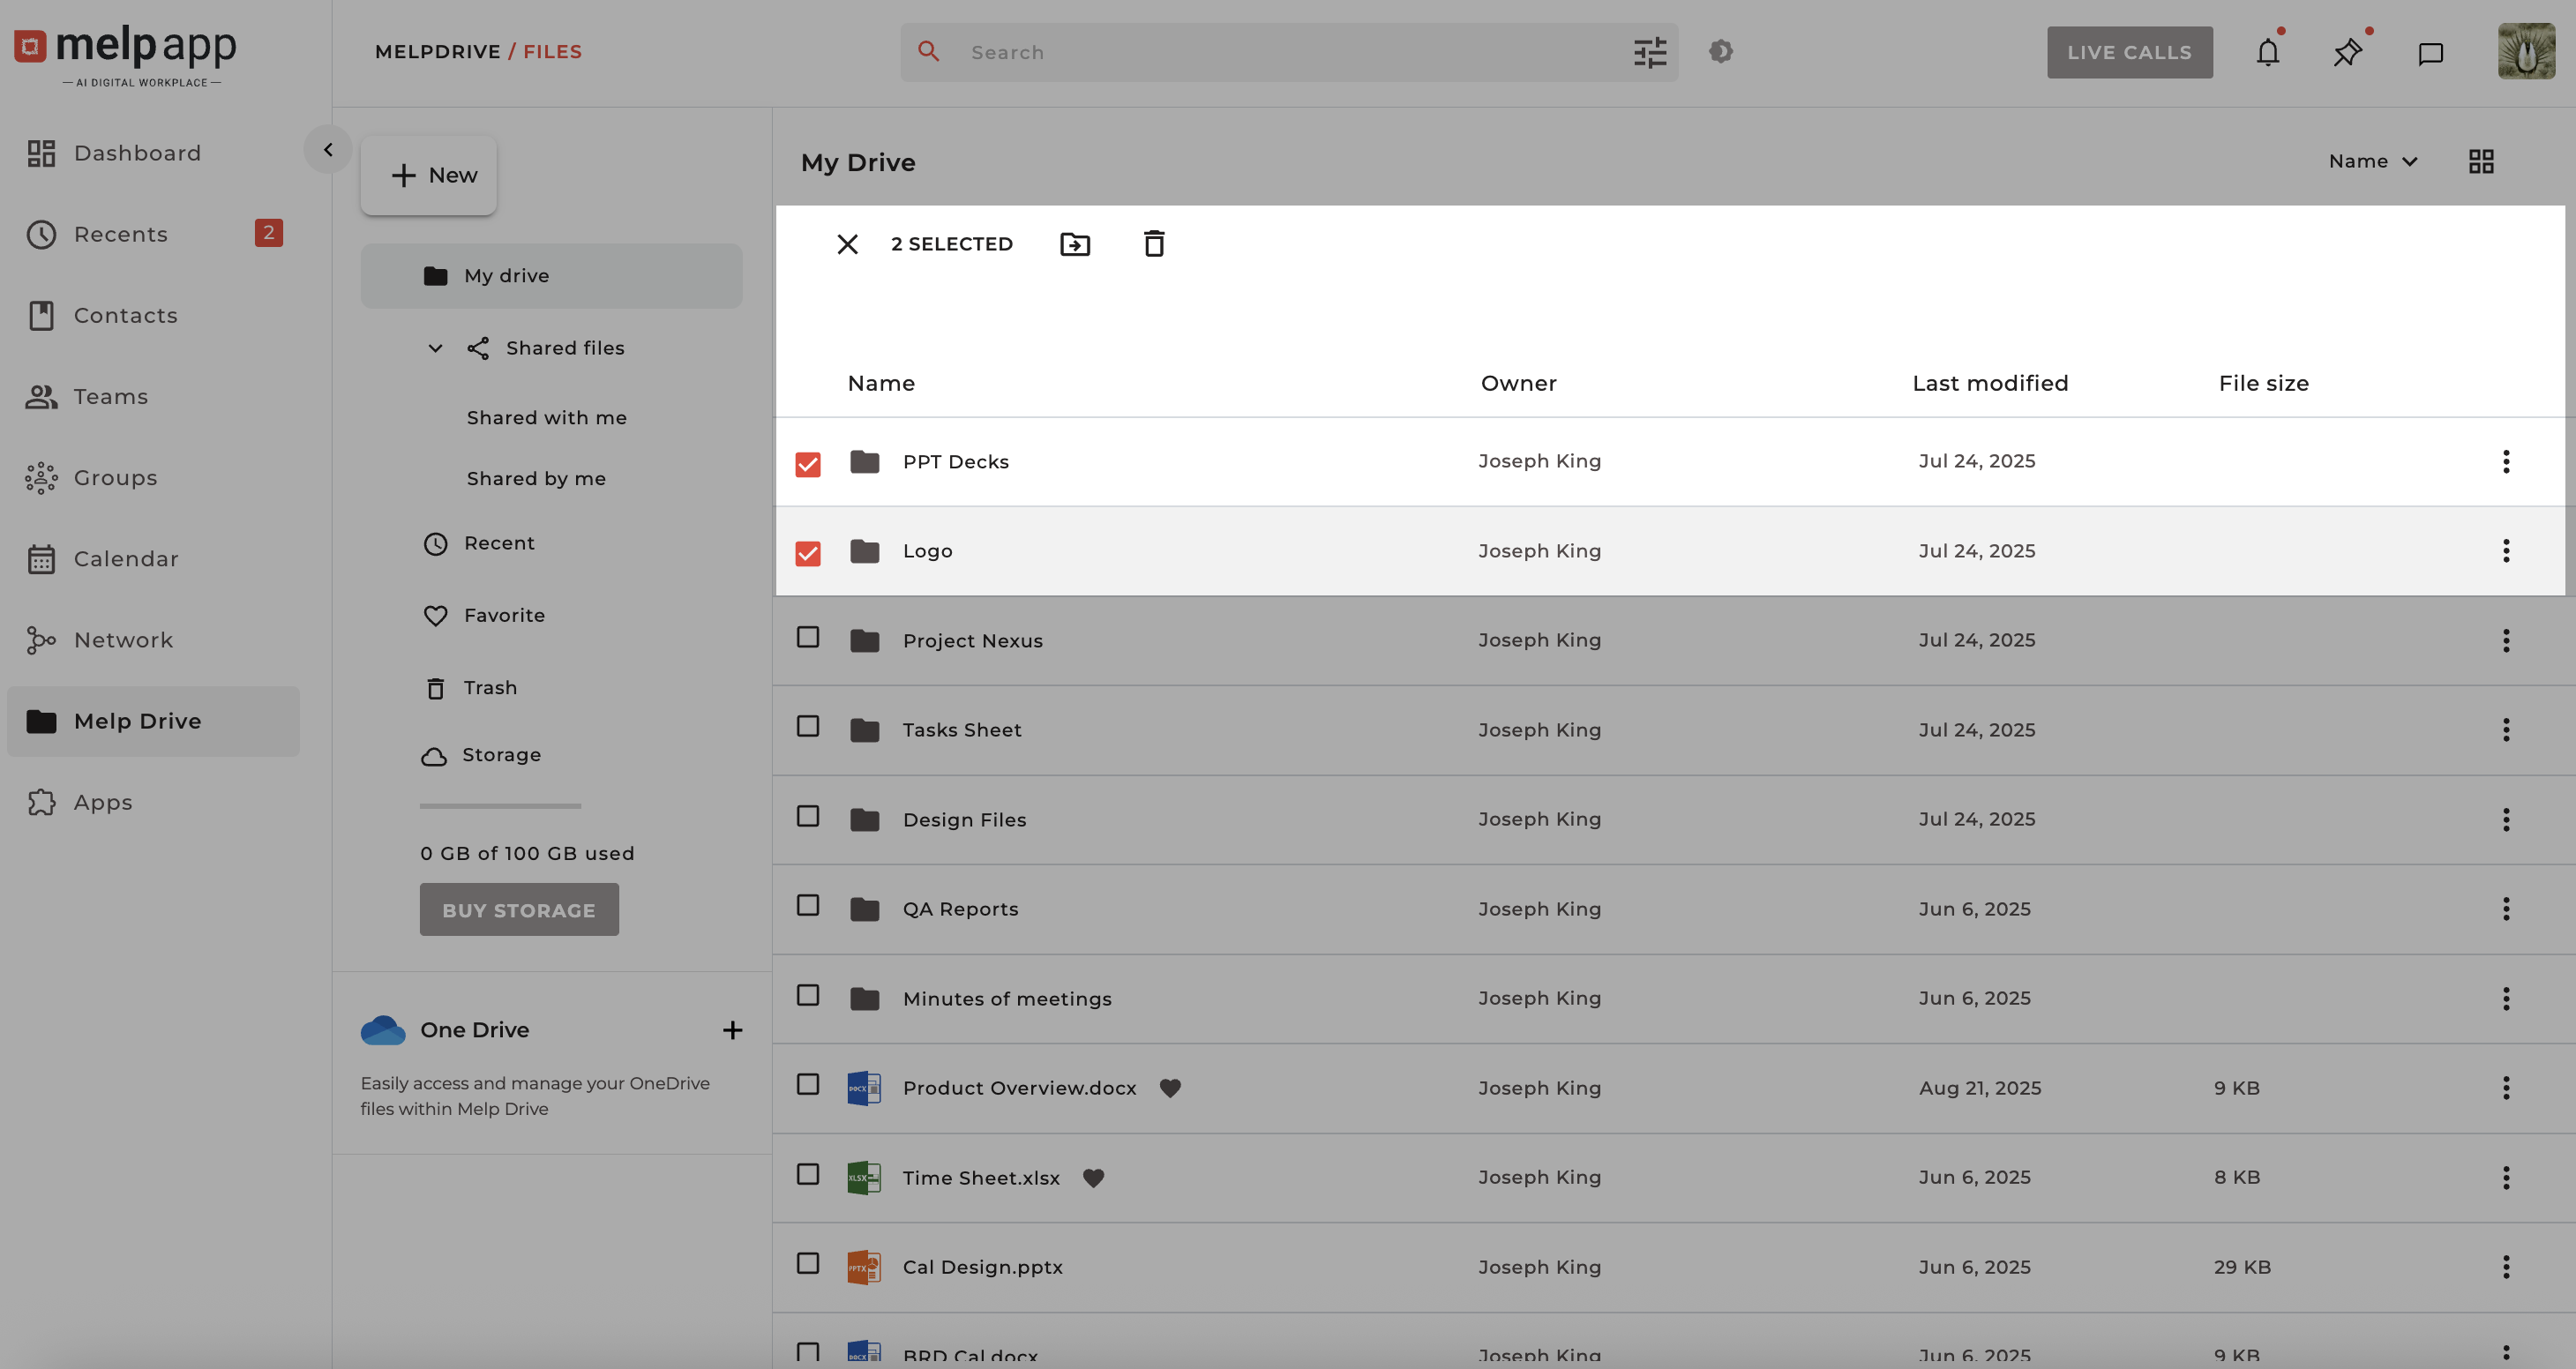
Task: Open the Name sort dropdown
Action: 2372,162
